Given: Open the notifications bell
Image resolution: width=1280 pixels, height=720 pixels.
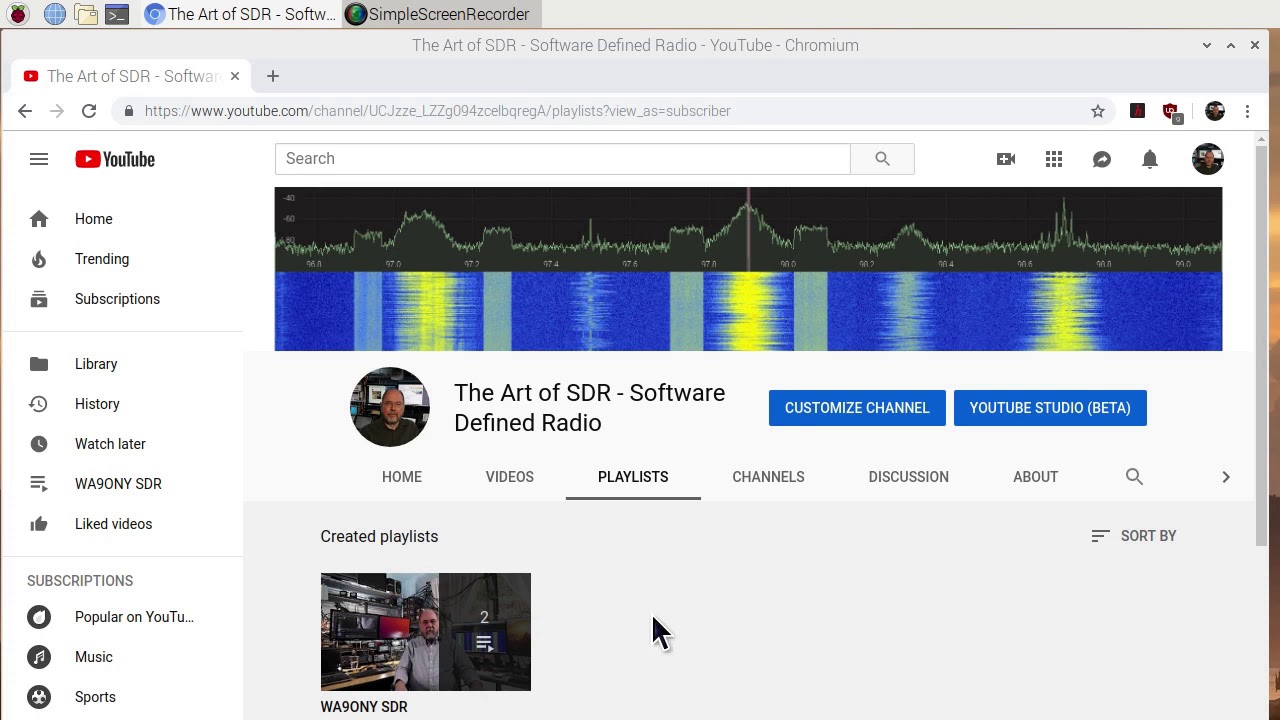Looking at the screenshot, I should coord(1150,159).
